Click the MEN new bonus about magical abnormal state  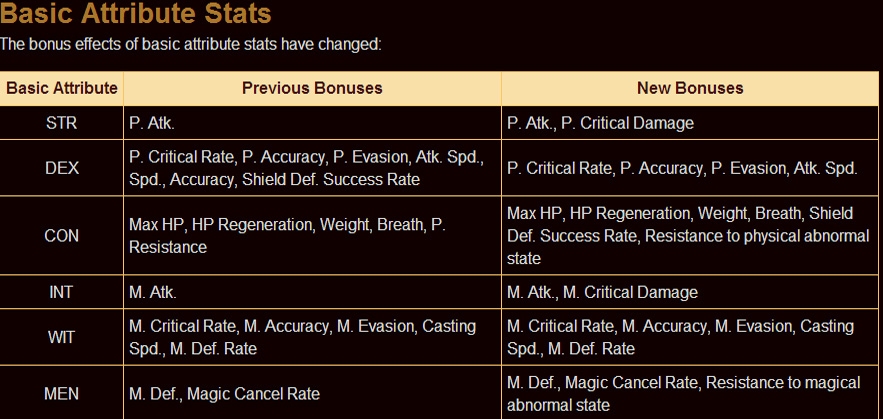(680, 393)
